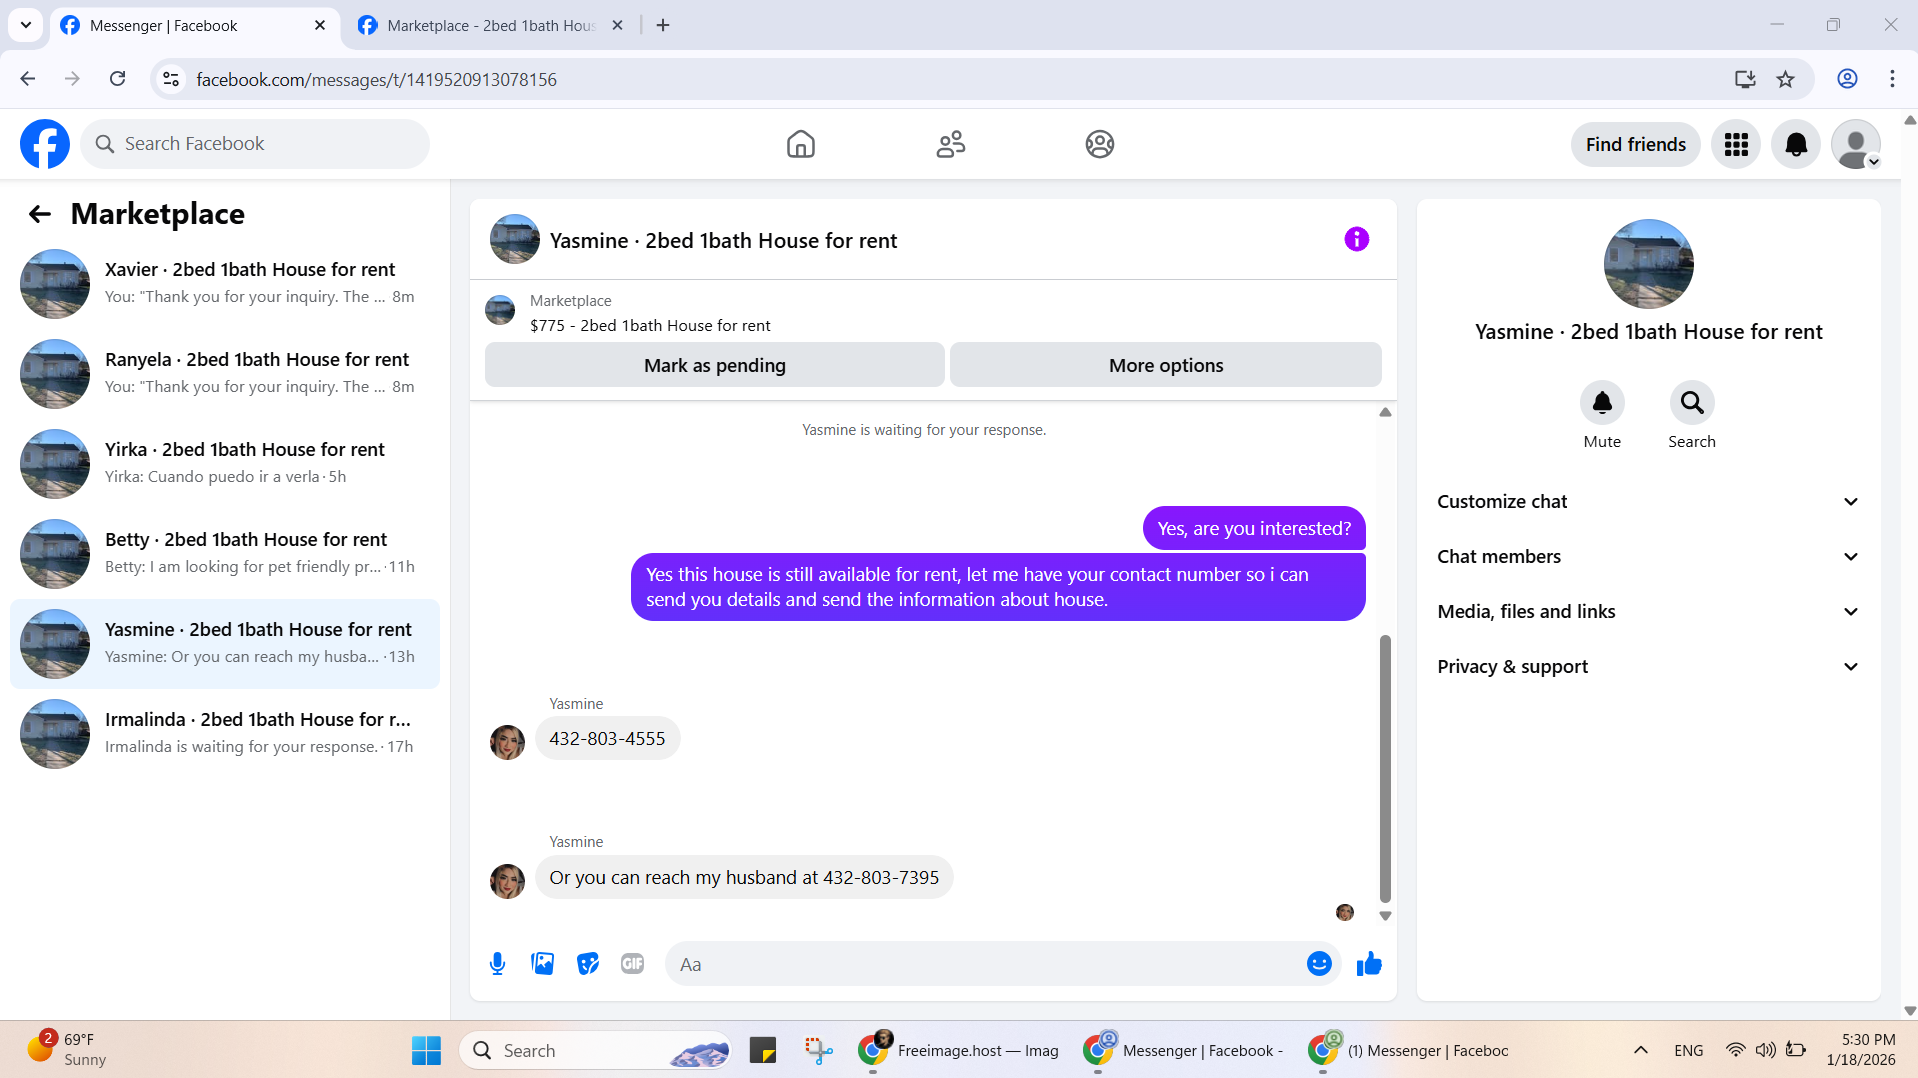The width and height of the screenshot is (1918, 1078).
Task: Attach a photo file icon
Action: (x=542, y=964)
